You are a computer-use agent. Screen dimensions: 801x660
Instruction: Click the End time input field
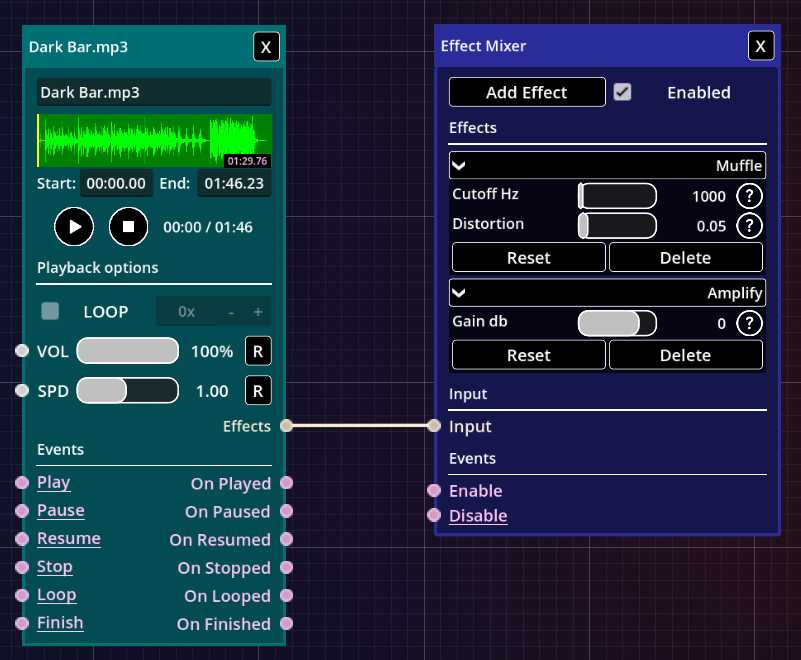[x=235, y=184]
